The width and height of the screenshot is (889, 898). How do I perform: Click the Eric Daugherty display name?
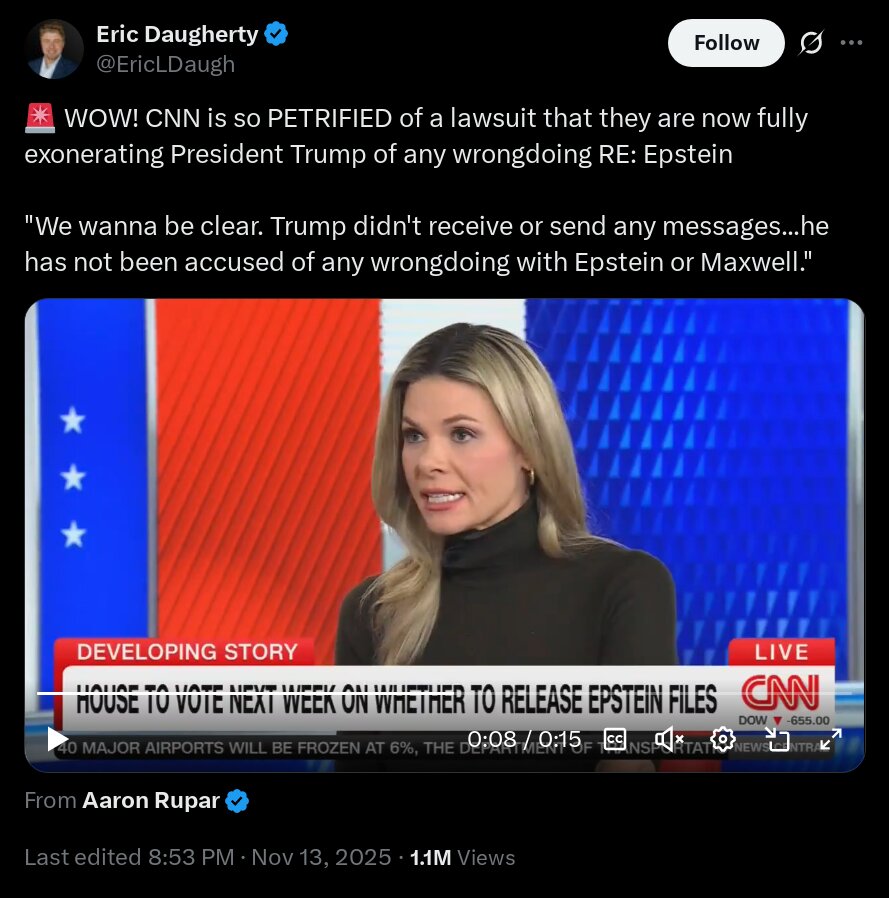tap(177, 34)
